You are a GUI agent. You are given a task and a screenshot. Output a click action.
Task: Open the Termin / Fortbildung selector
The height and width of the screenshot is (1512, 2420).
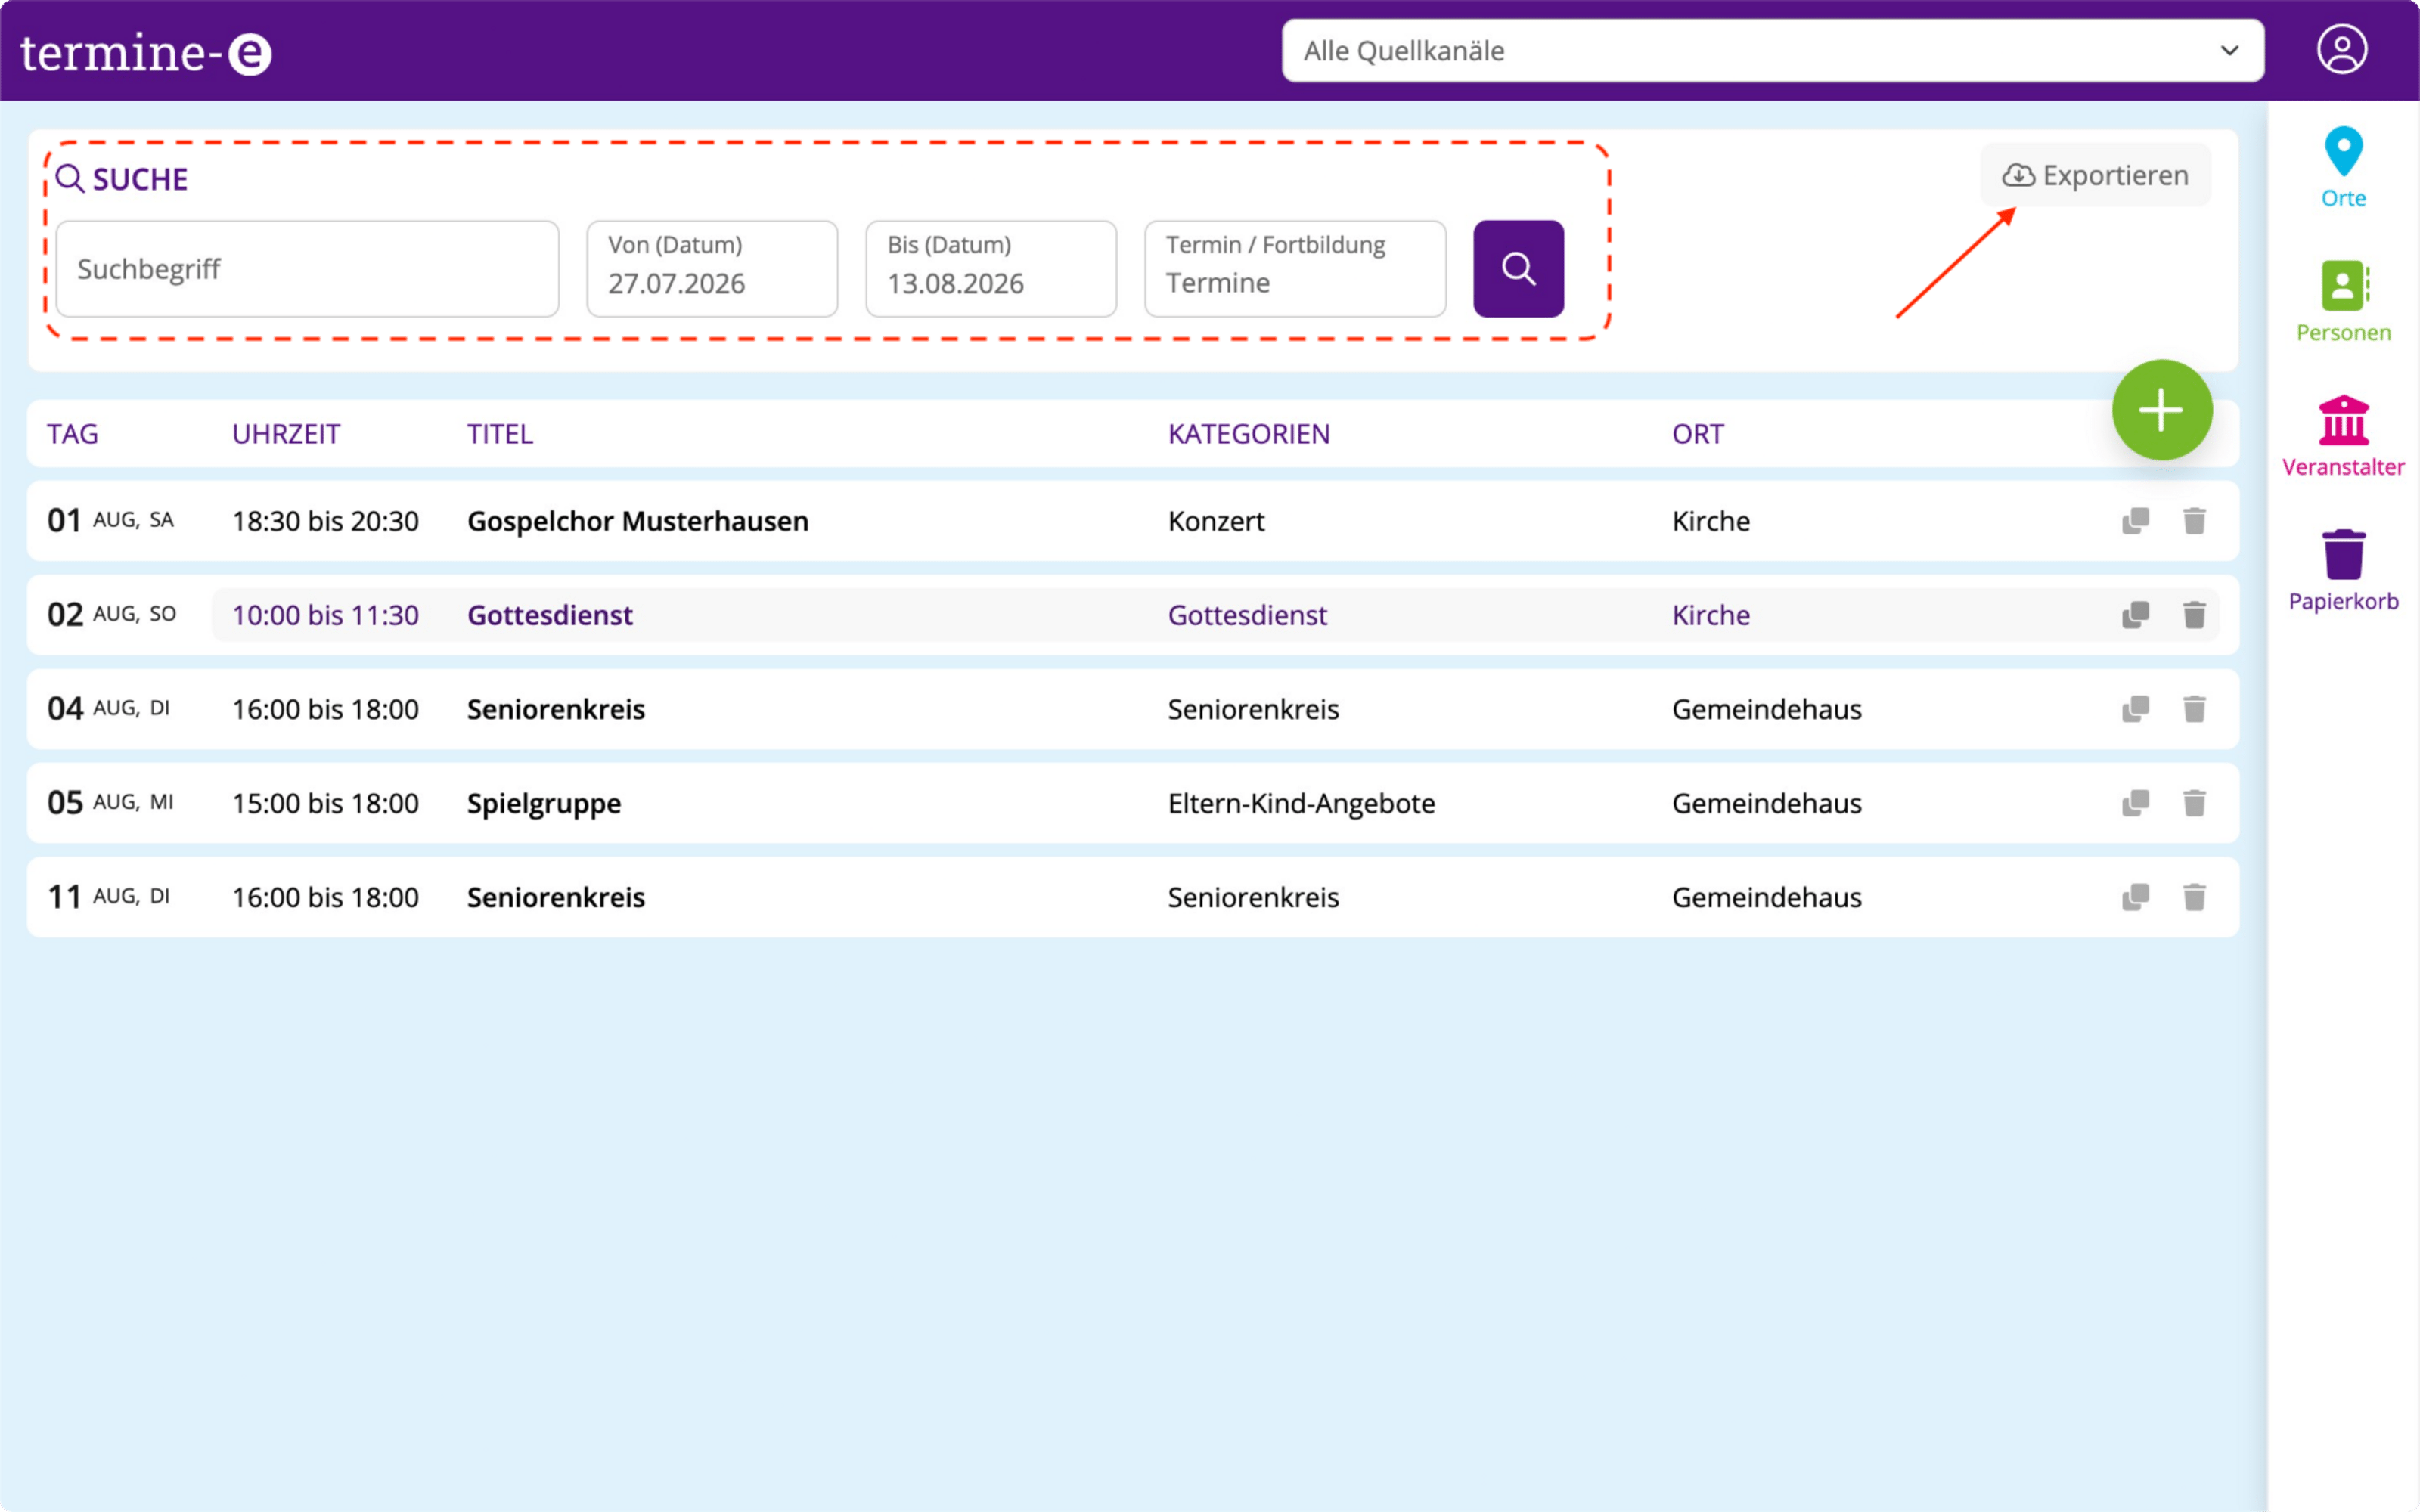[1294, 268]
